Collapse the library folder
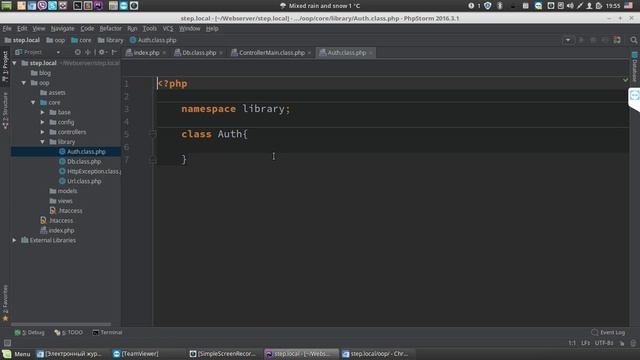 pyautogui.click(x=43, y=142)
